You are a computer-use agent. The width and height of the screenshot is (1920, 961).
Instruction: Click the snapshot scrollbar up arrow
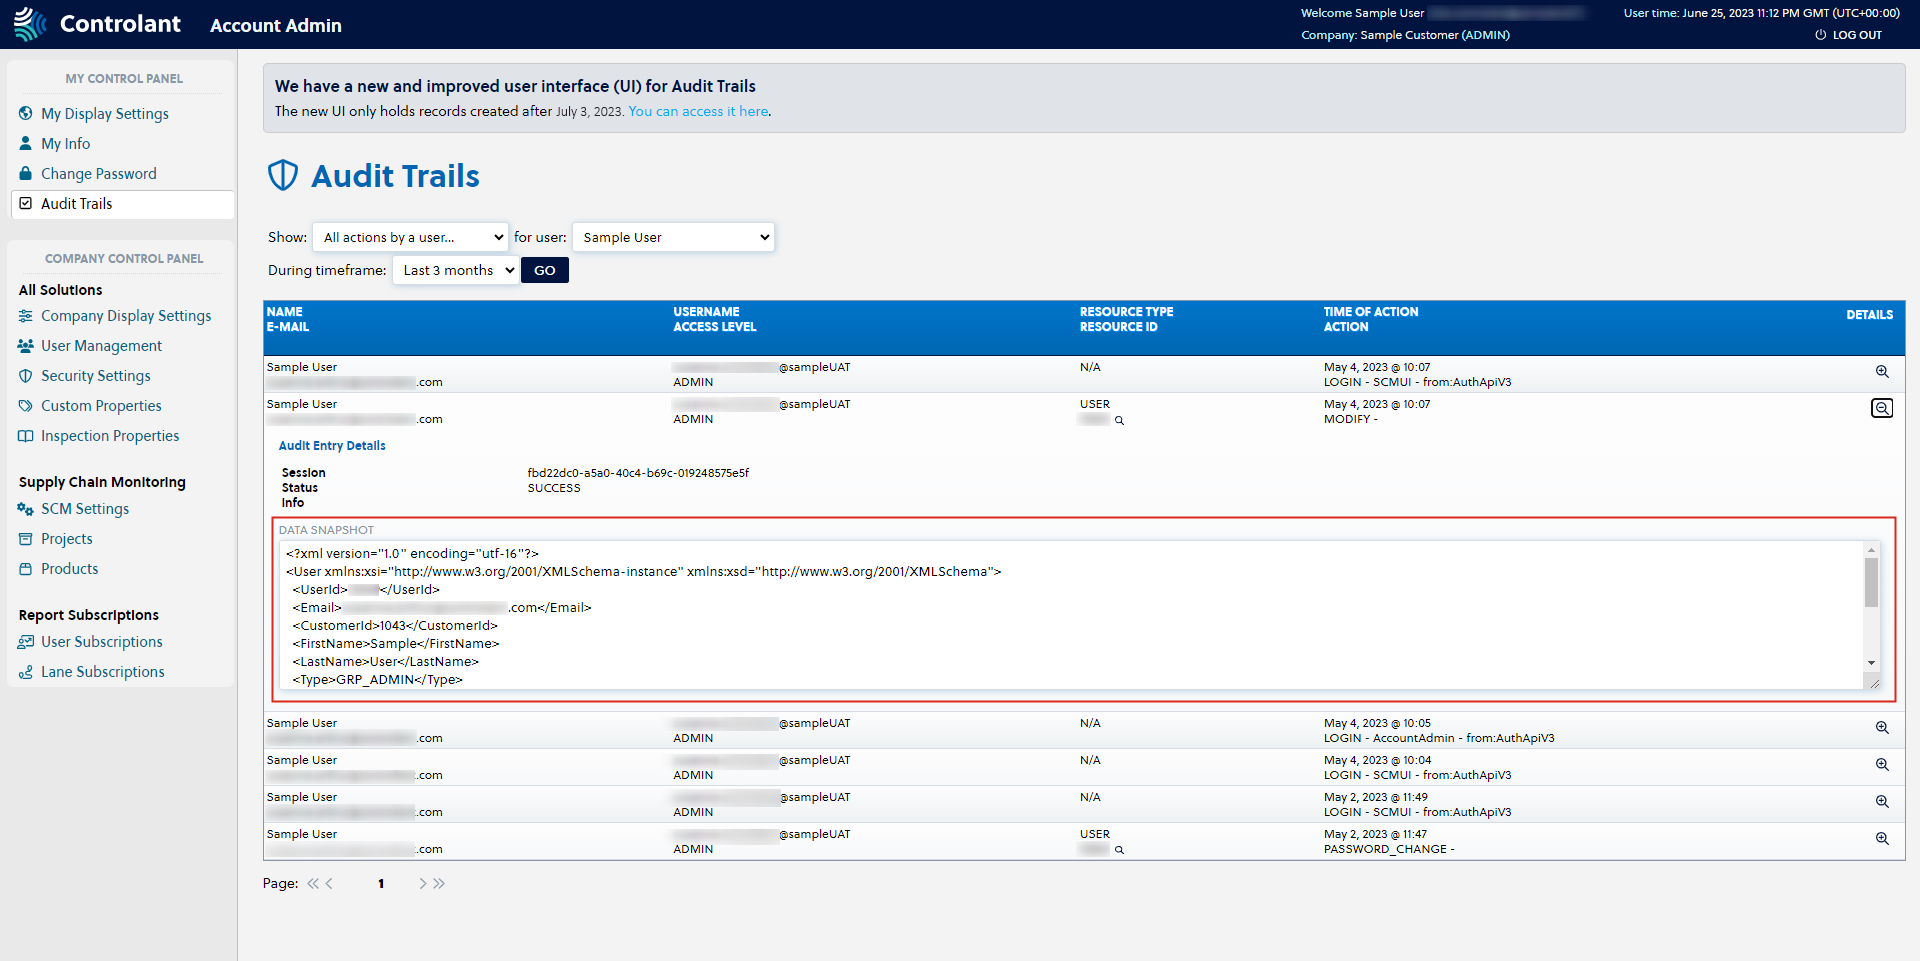[x=1871, y=550]
